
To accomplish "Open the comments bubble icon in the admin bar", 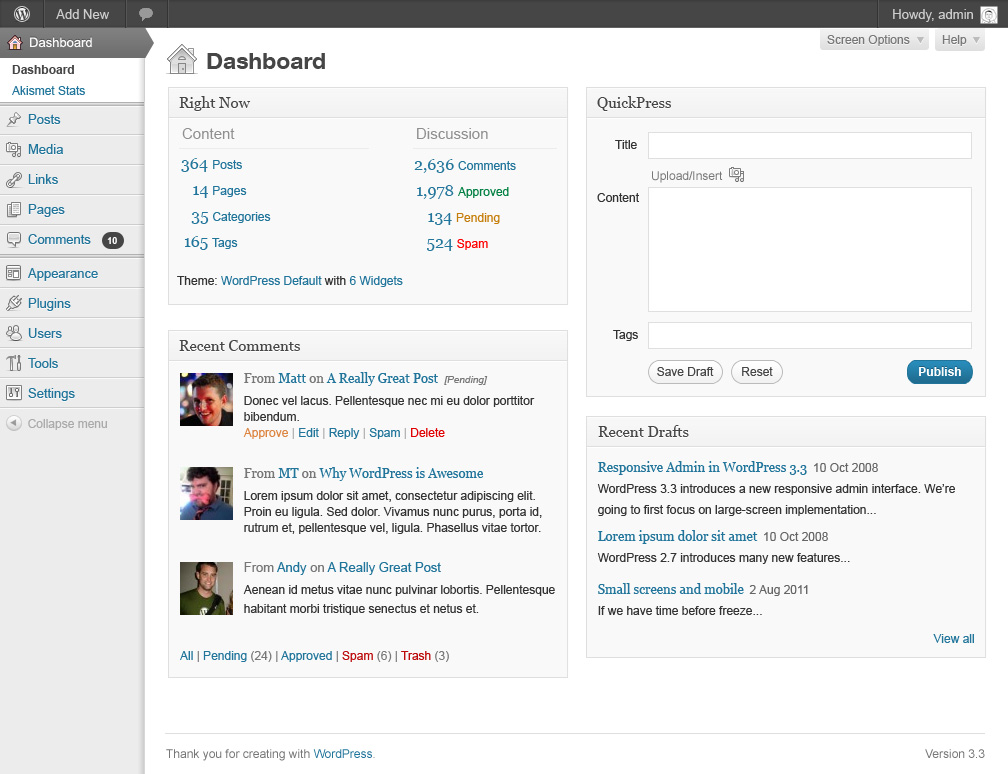I will (x=146, y=14).
